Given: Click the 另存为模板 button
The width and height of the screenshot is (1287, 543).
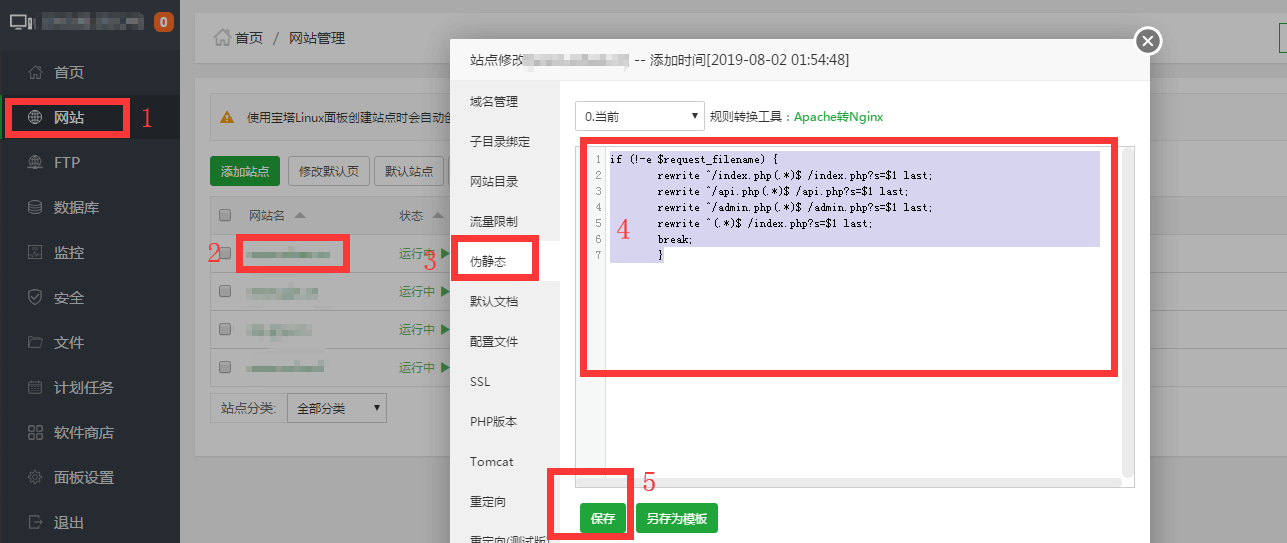Looking at the screenshot, I should click(677, 518).
